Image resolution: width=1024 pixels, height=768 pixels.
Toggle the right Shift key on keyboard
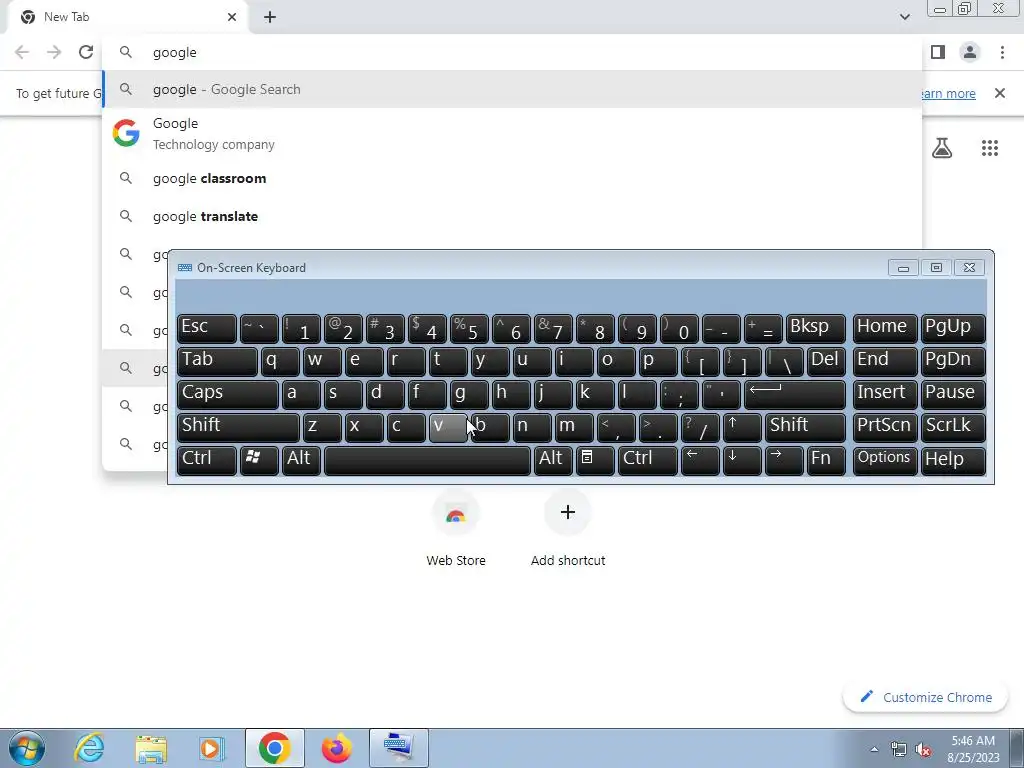point(805,427)
